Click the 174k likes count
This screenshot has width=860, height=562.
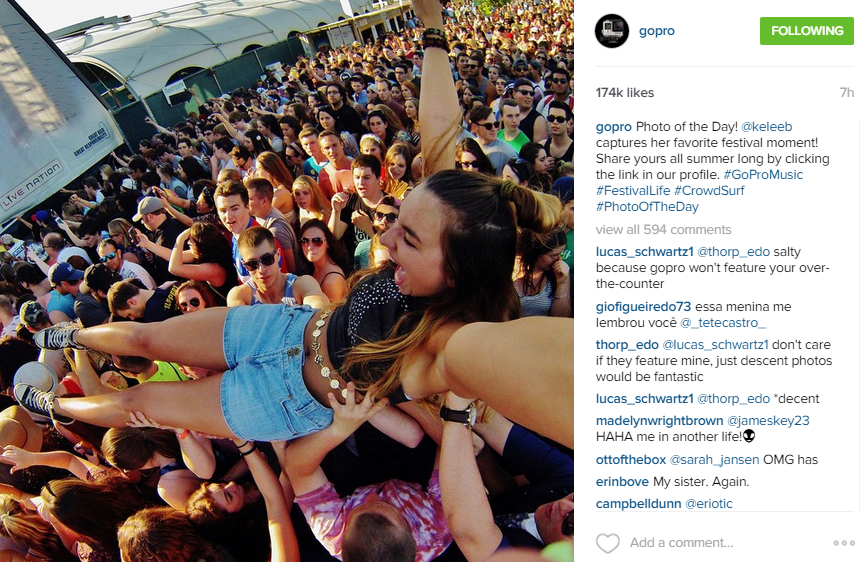(625, 93)
